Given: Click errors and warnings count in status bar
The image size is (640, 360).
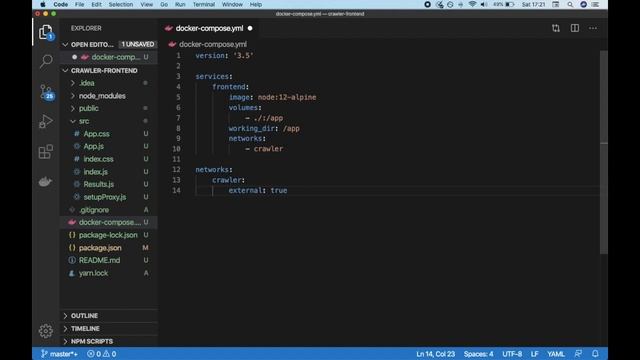Looking at the screenshot, I should (102, 354).
